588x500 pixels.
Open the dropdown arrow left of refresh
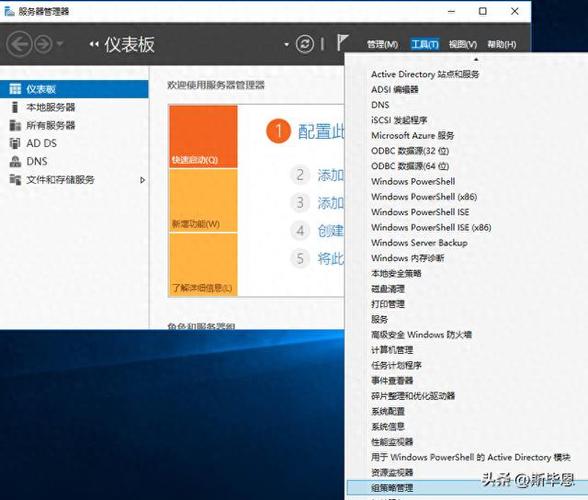tap(286, 45)
